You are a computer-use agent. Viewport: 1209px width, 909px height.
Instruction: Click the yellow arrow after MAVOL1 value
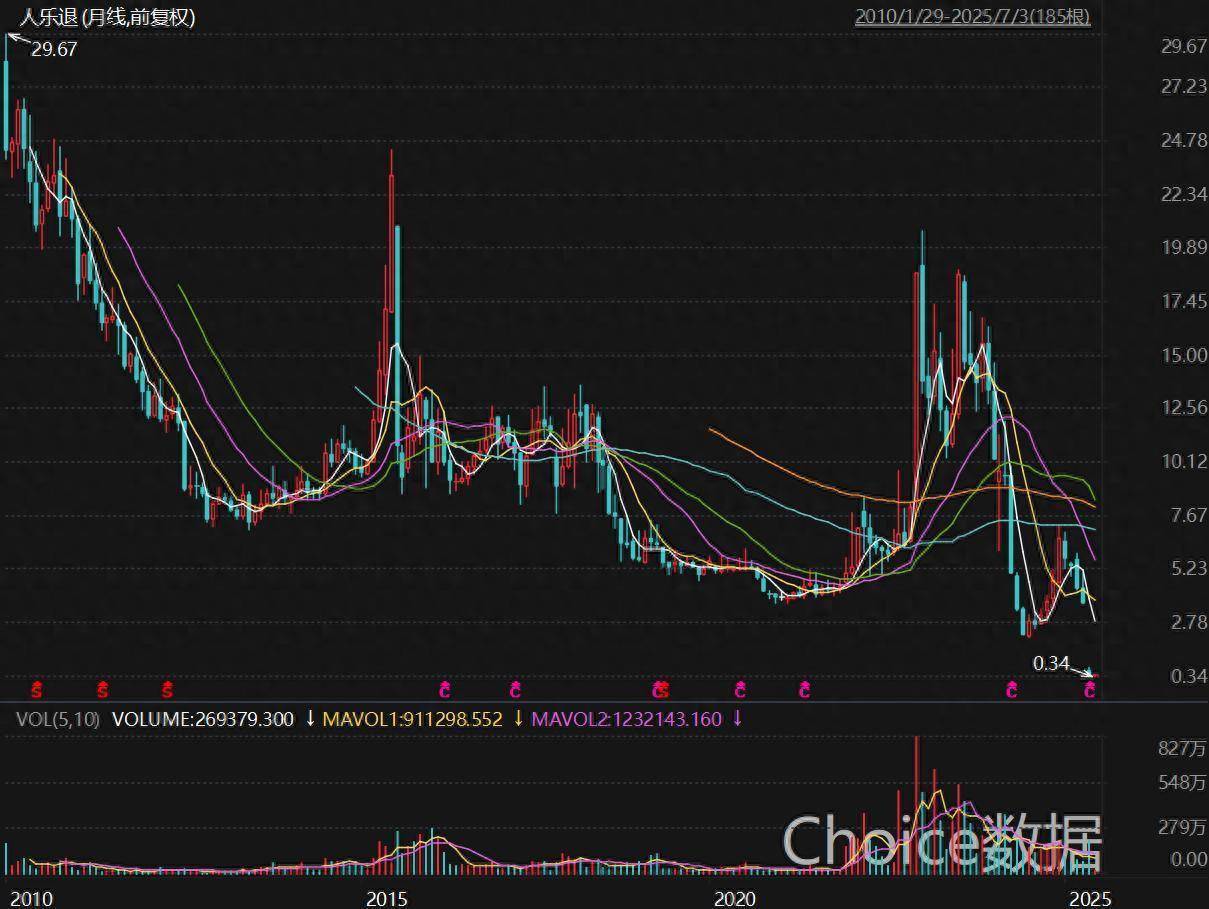click(518, 718)
